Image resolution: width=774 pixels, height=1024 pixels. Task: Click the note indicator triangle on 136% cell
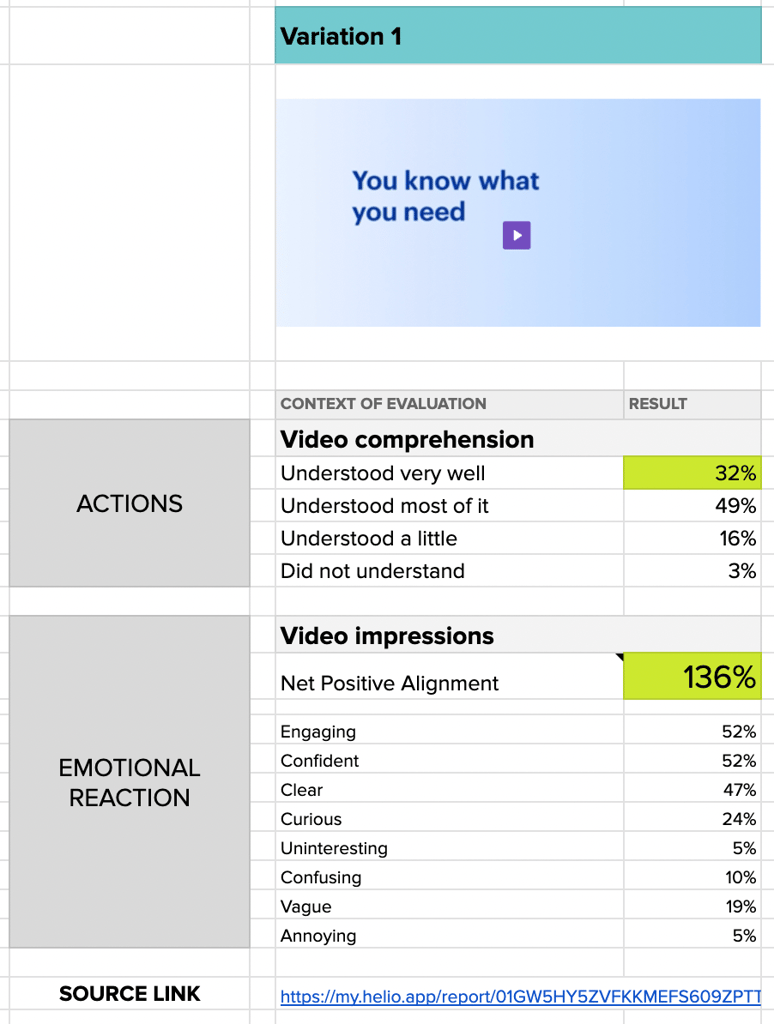(x=620, y=656)
